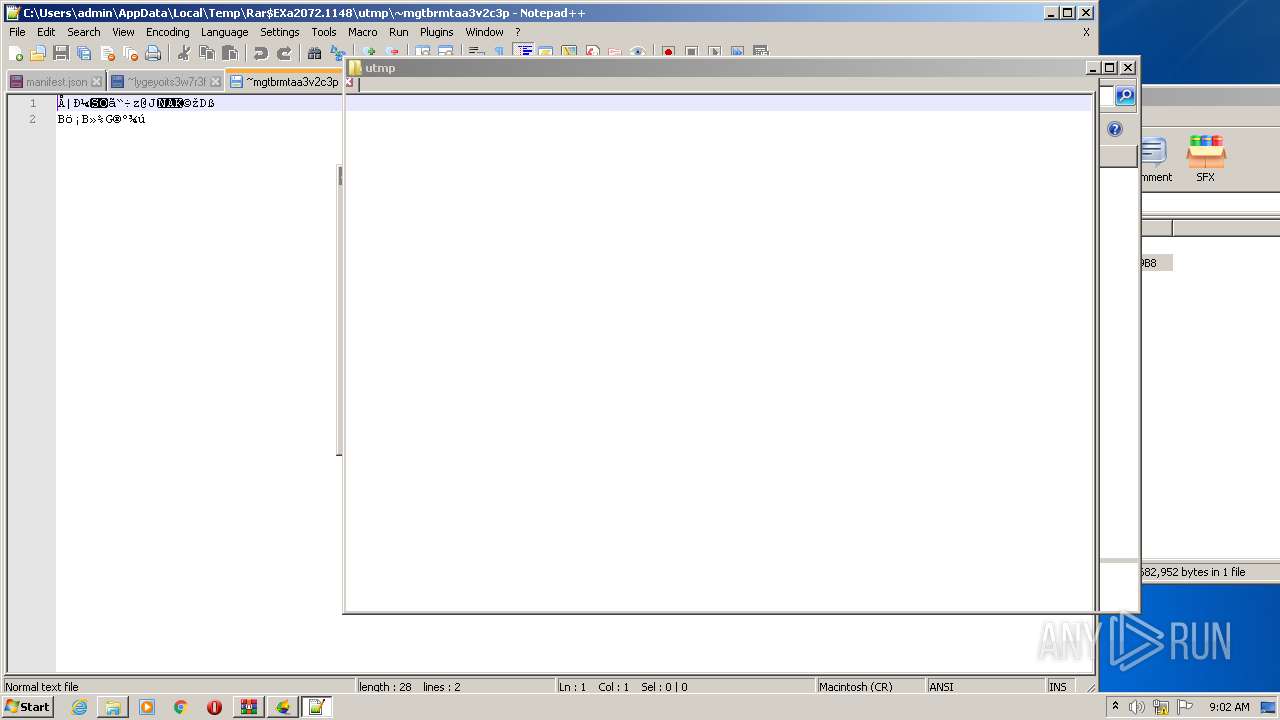Open Find with the binoculars icon
The height and width of the screenshot is (720, 1280).
pos(314,53)
